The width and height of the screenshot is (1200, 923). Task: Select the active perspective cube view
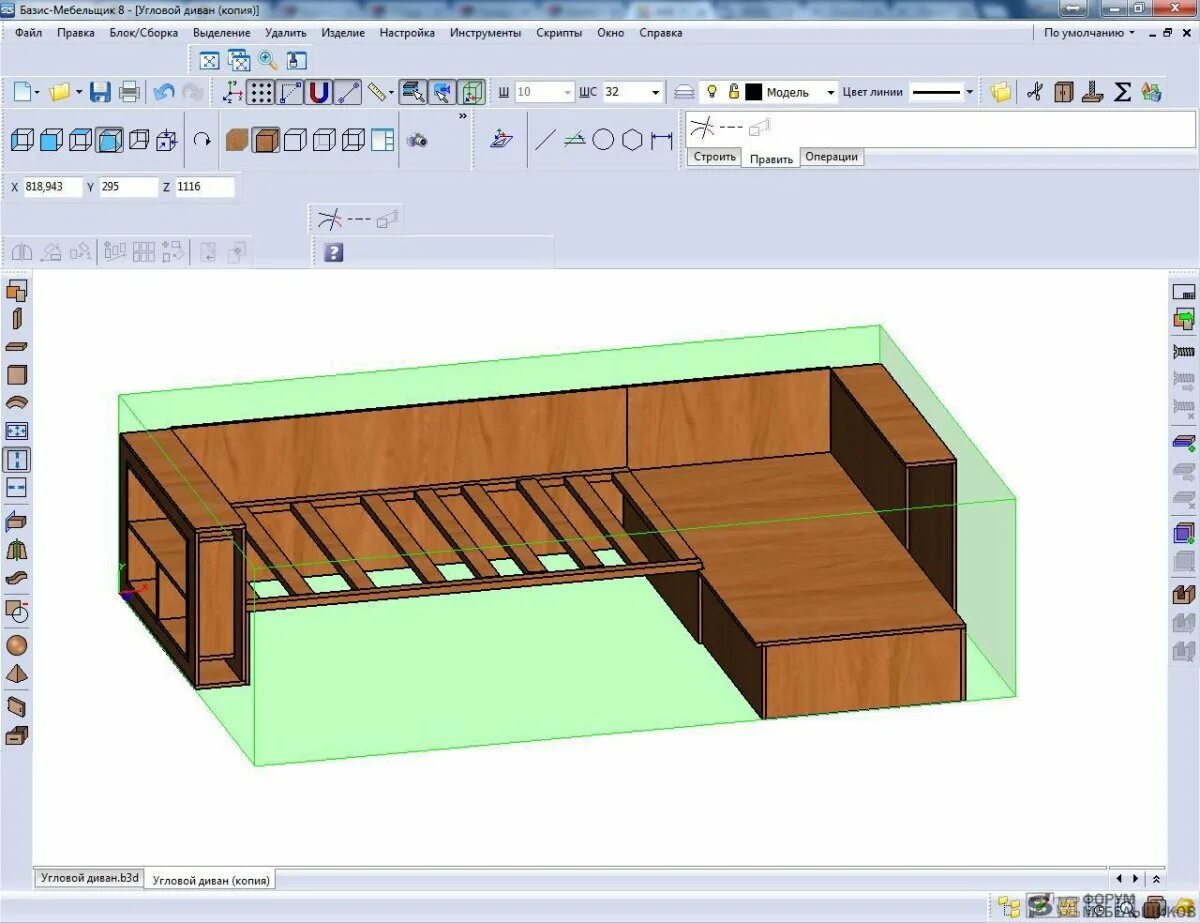coord(110,140)
